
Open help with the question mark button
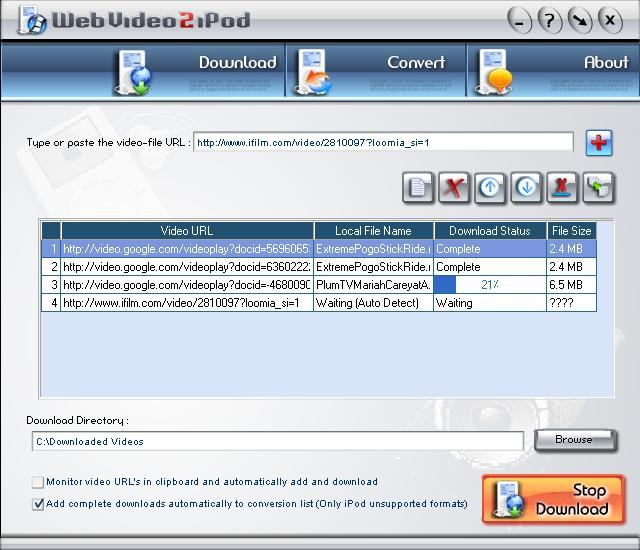click(550, 20)
